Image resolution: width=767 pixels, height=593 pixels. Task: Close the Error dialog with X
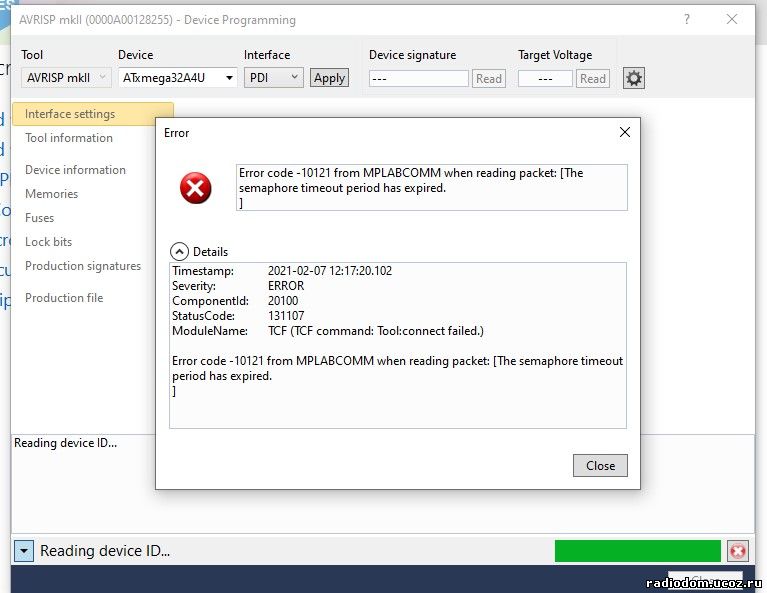(625, 132)
